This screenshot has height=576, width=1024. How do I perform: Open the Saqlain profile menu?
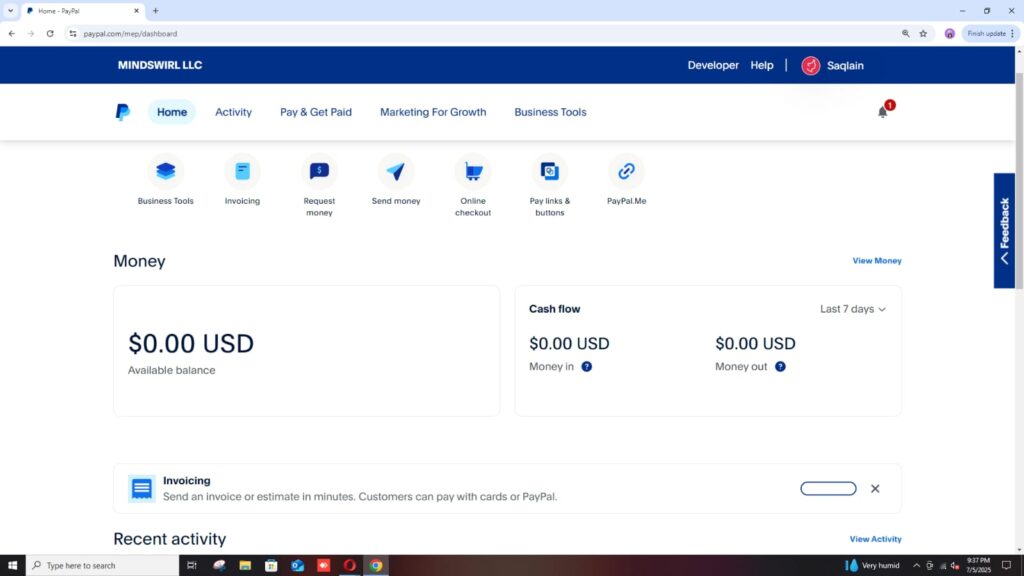pyautogui.click(x=832, y=65)
